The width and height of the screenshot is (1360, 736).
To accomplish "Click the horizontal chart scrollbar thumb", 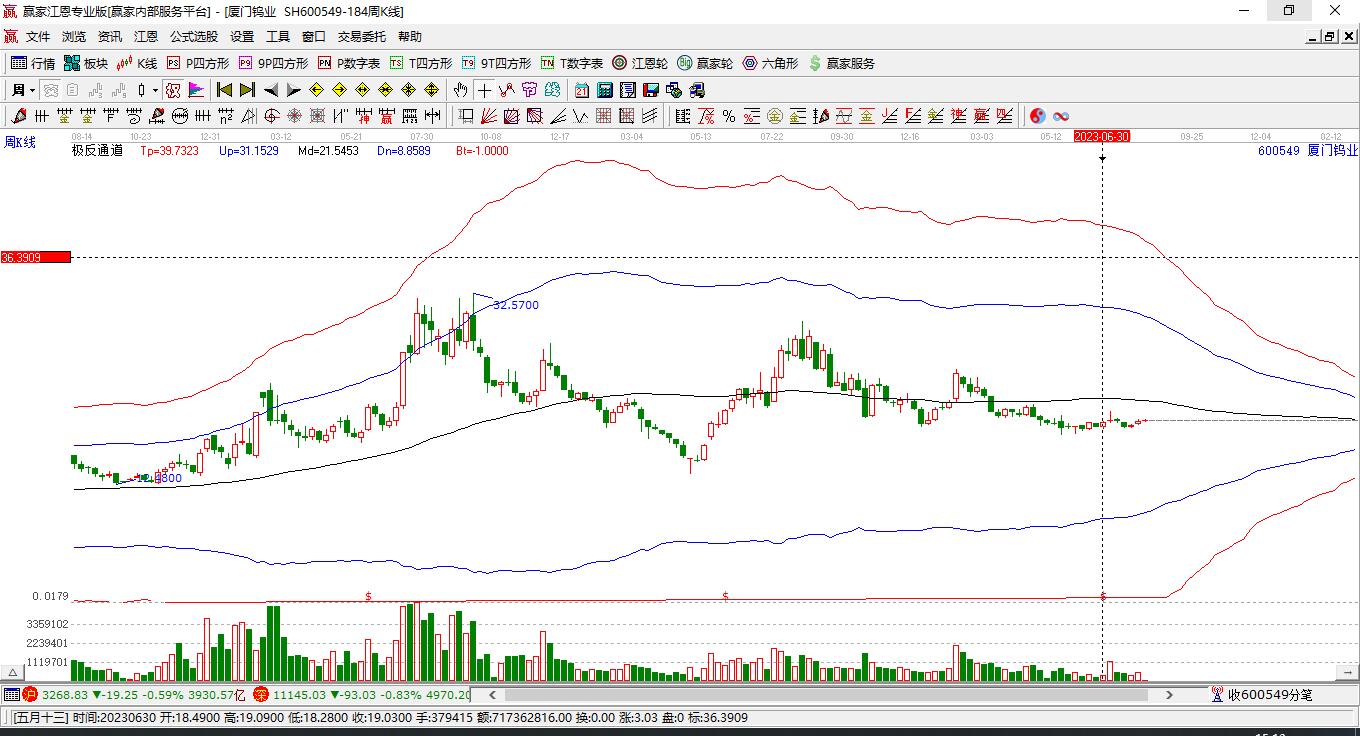I will pos(826,694).
